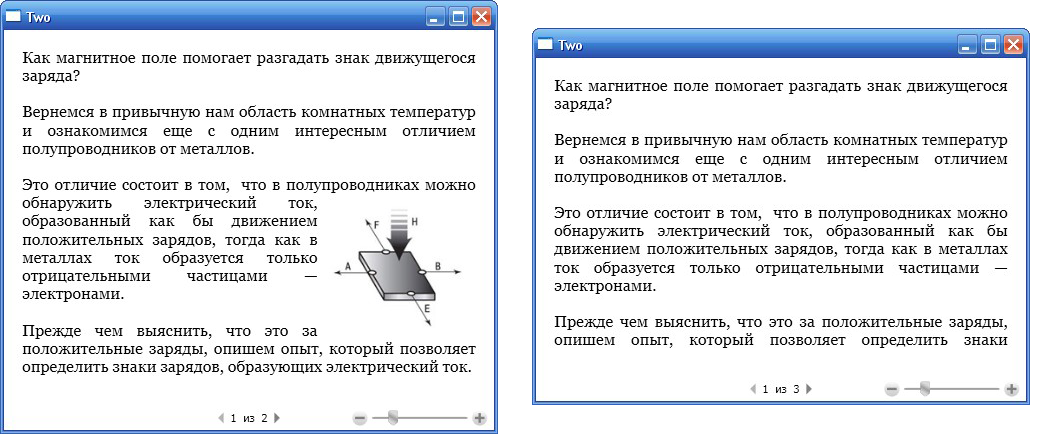Screen dimensions: 1050x434
Task: Close the right Two window
Action: point(1012,45)
